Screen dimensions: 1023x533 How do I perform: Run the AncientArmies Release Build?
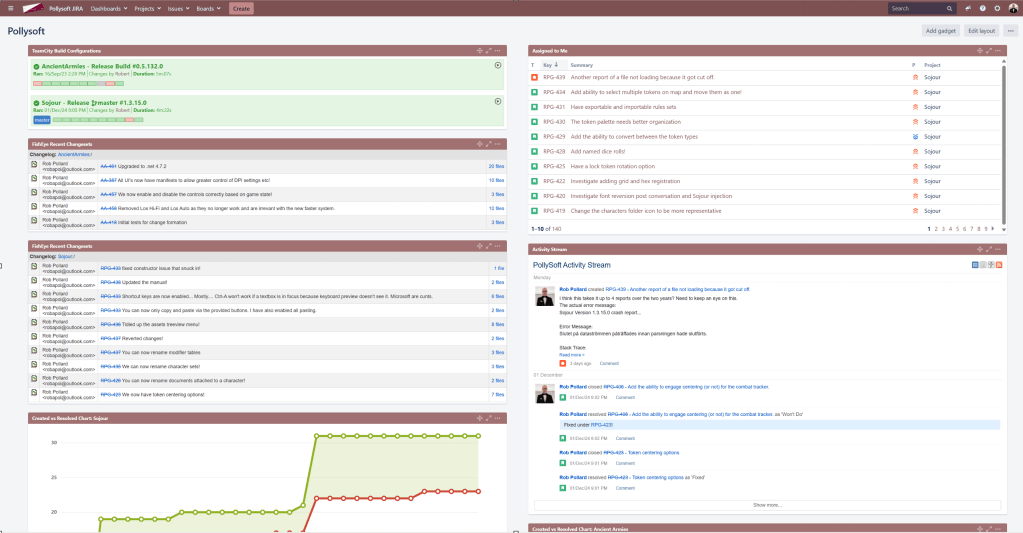[498, 65]
